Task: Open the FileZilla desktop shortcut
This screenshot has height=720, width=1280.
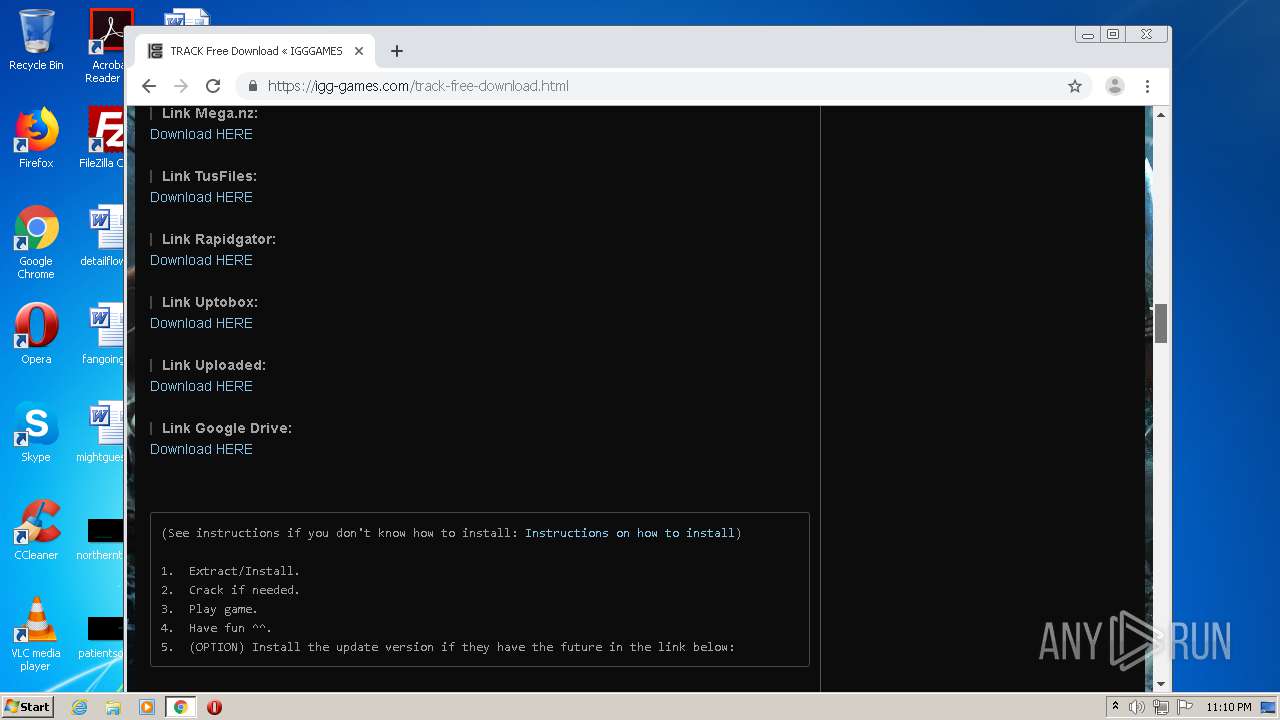Action: pos(104,138)
